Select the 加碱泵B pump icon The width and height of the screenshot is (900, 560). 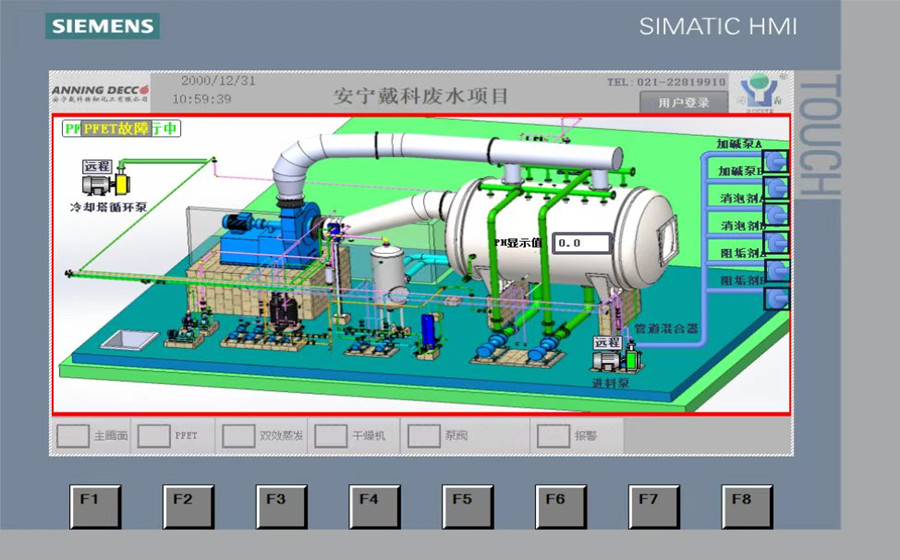pyautogui.click(x=777, y=187)
